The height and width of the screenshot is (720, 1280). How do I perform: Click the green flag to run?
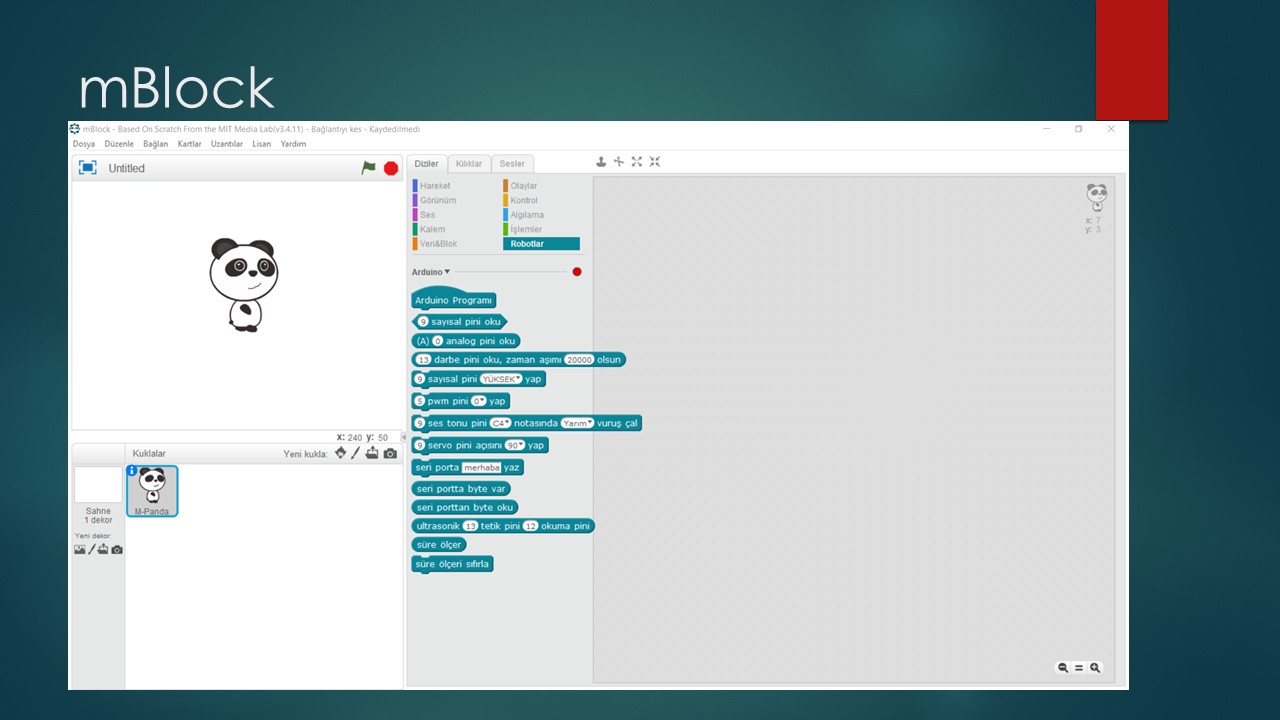click(x=368, y=168)
